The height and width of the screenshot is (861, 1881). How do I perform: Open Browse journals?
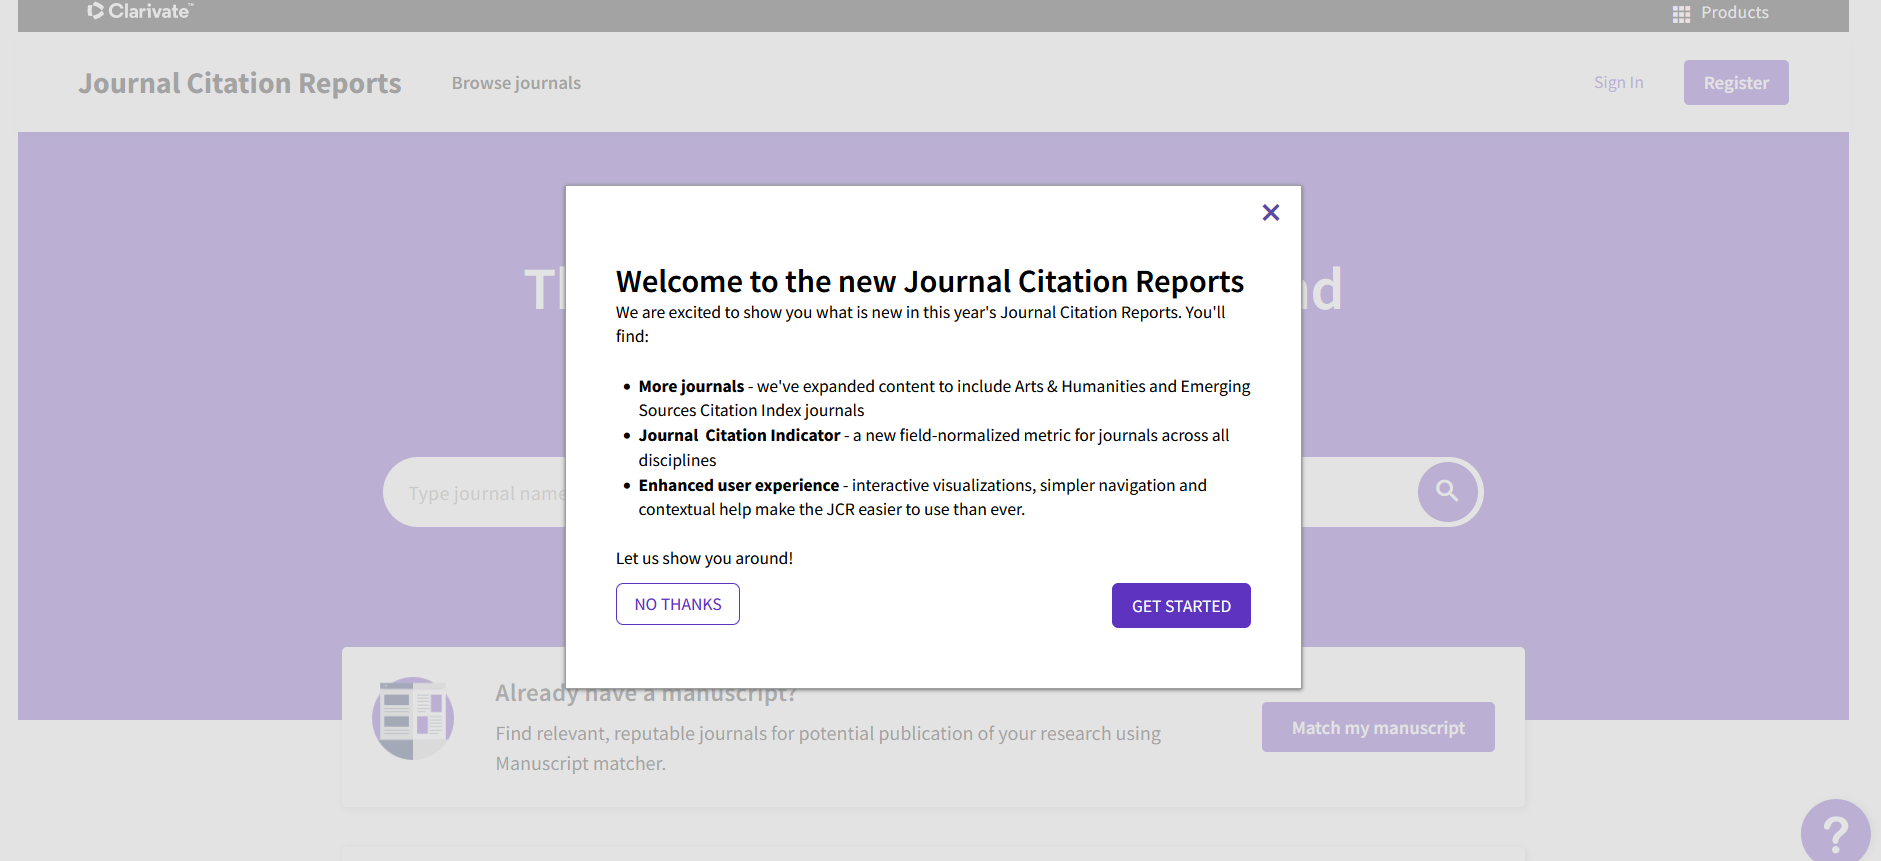click(x=516, y=83)
